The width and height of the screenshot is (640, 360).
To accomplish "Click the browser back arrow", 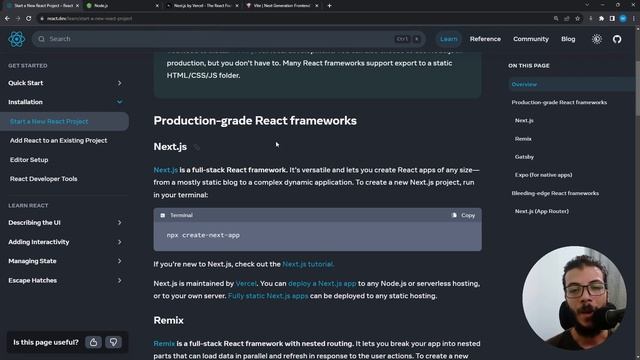I will pyautogui.click(x=7, y=18).
